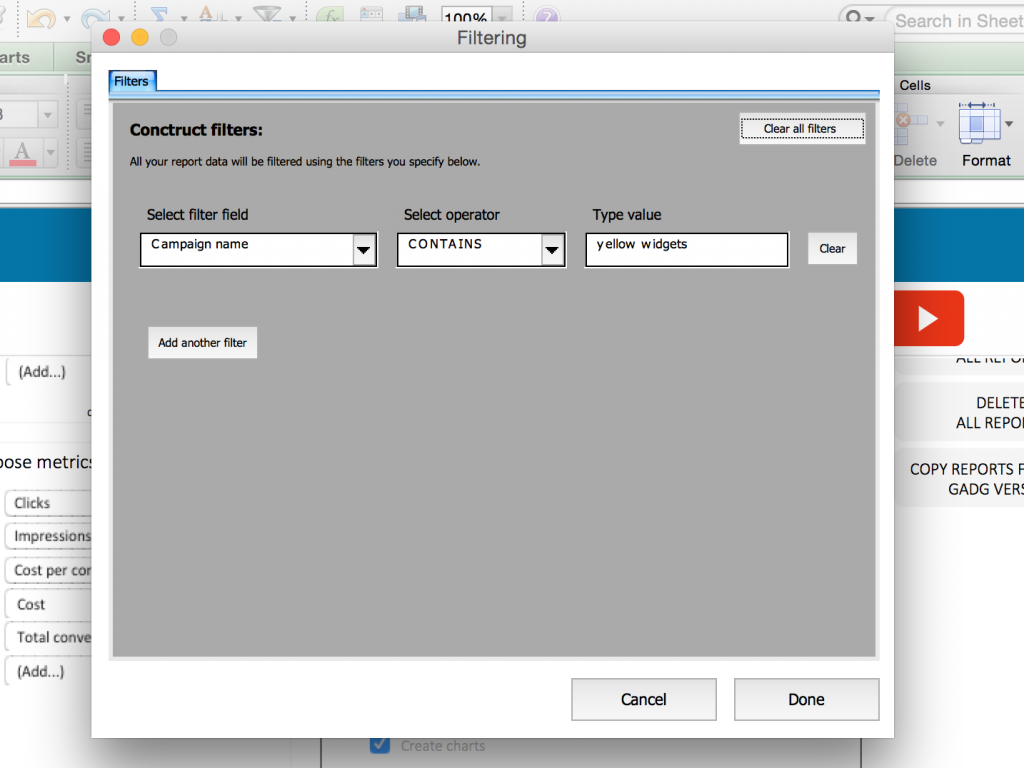The width and height of the screenshot is (1024, 768).
Task: Click the Redo icon in the Excel toolbar
Action: (x=94, y=17)
